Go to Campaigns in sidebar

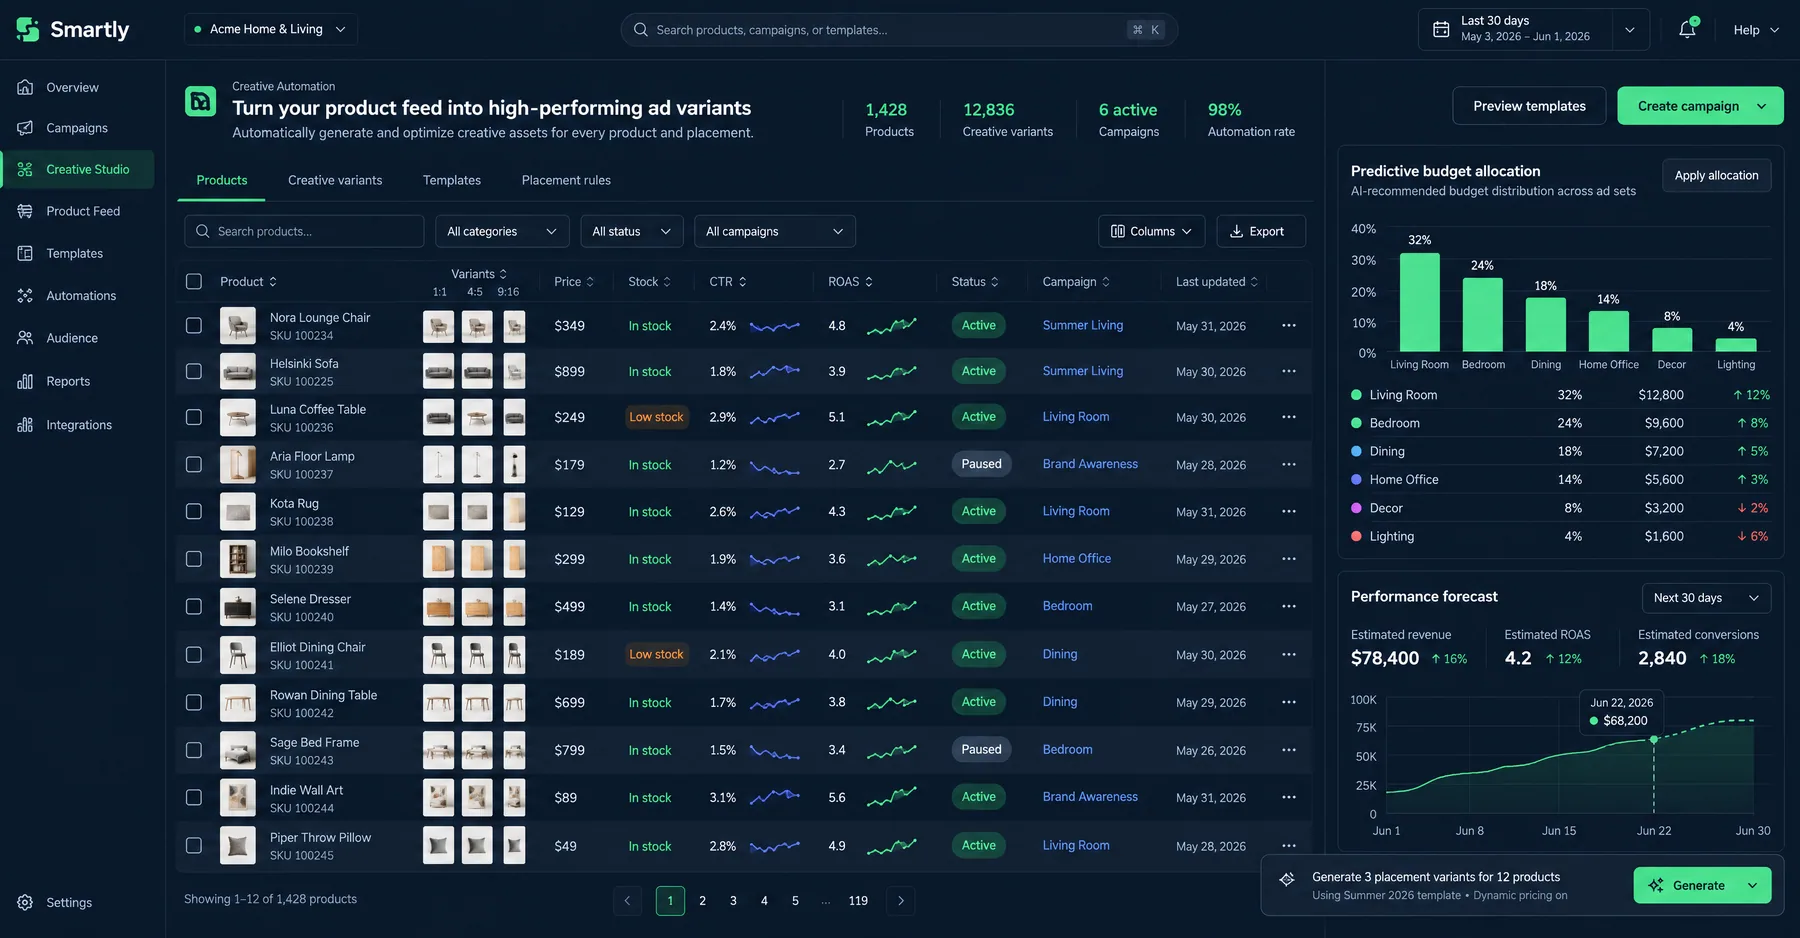point(78,128)
